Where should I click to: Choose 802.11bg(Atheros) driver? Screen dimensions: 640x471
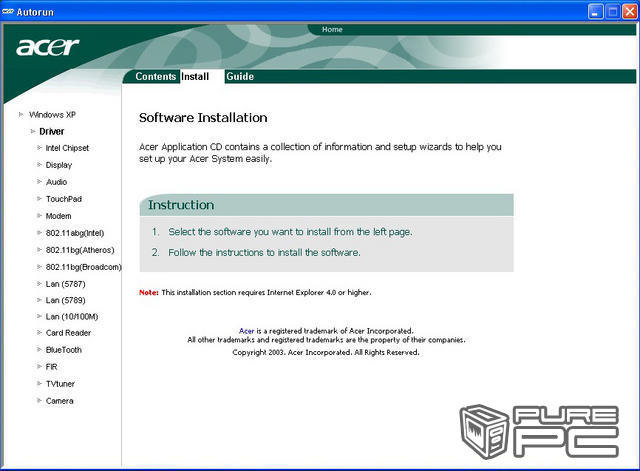tap(81, 250)
